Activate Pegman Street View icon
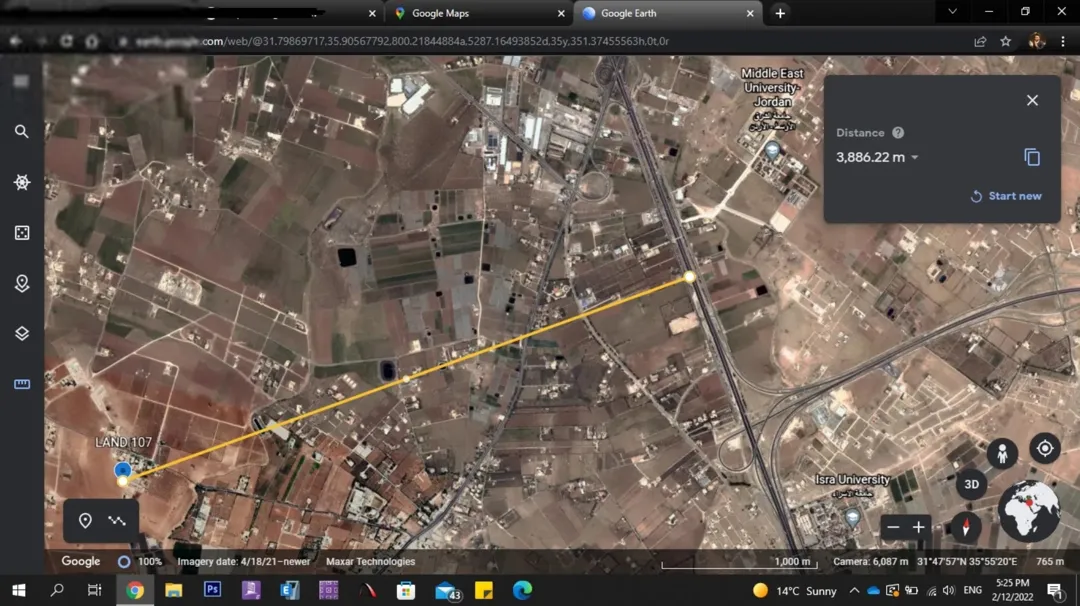Viewport: 1080px width, 606px height. coord(1002,454)
